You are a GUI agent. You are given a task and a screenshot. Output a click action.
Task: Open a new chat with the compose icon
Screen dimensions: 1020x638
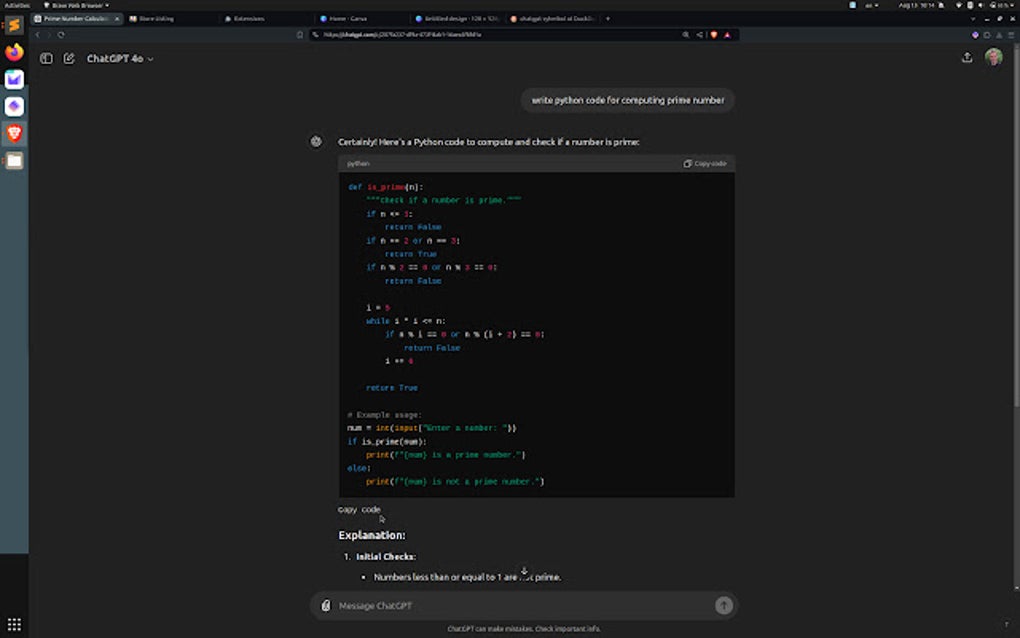68,59
